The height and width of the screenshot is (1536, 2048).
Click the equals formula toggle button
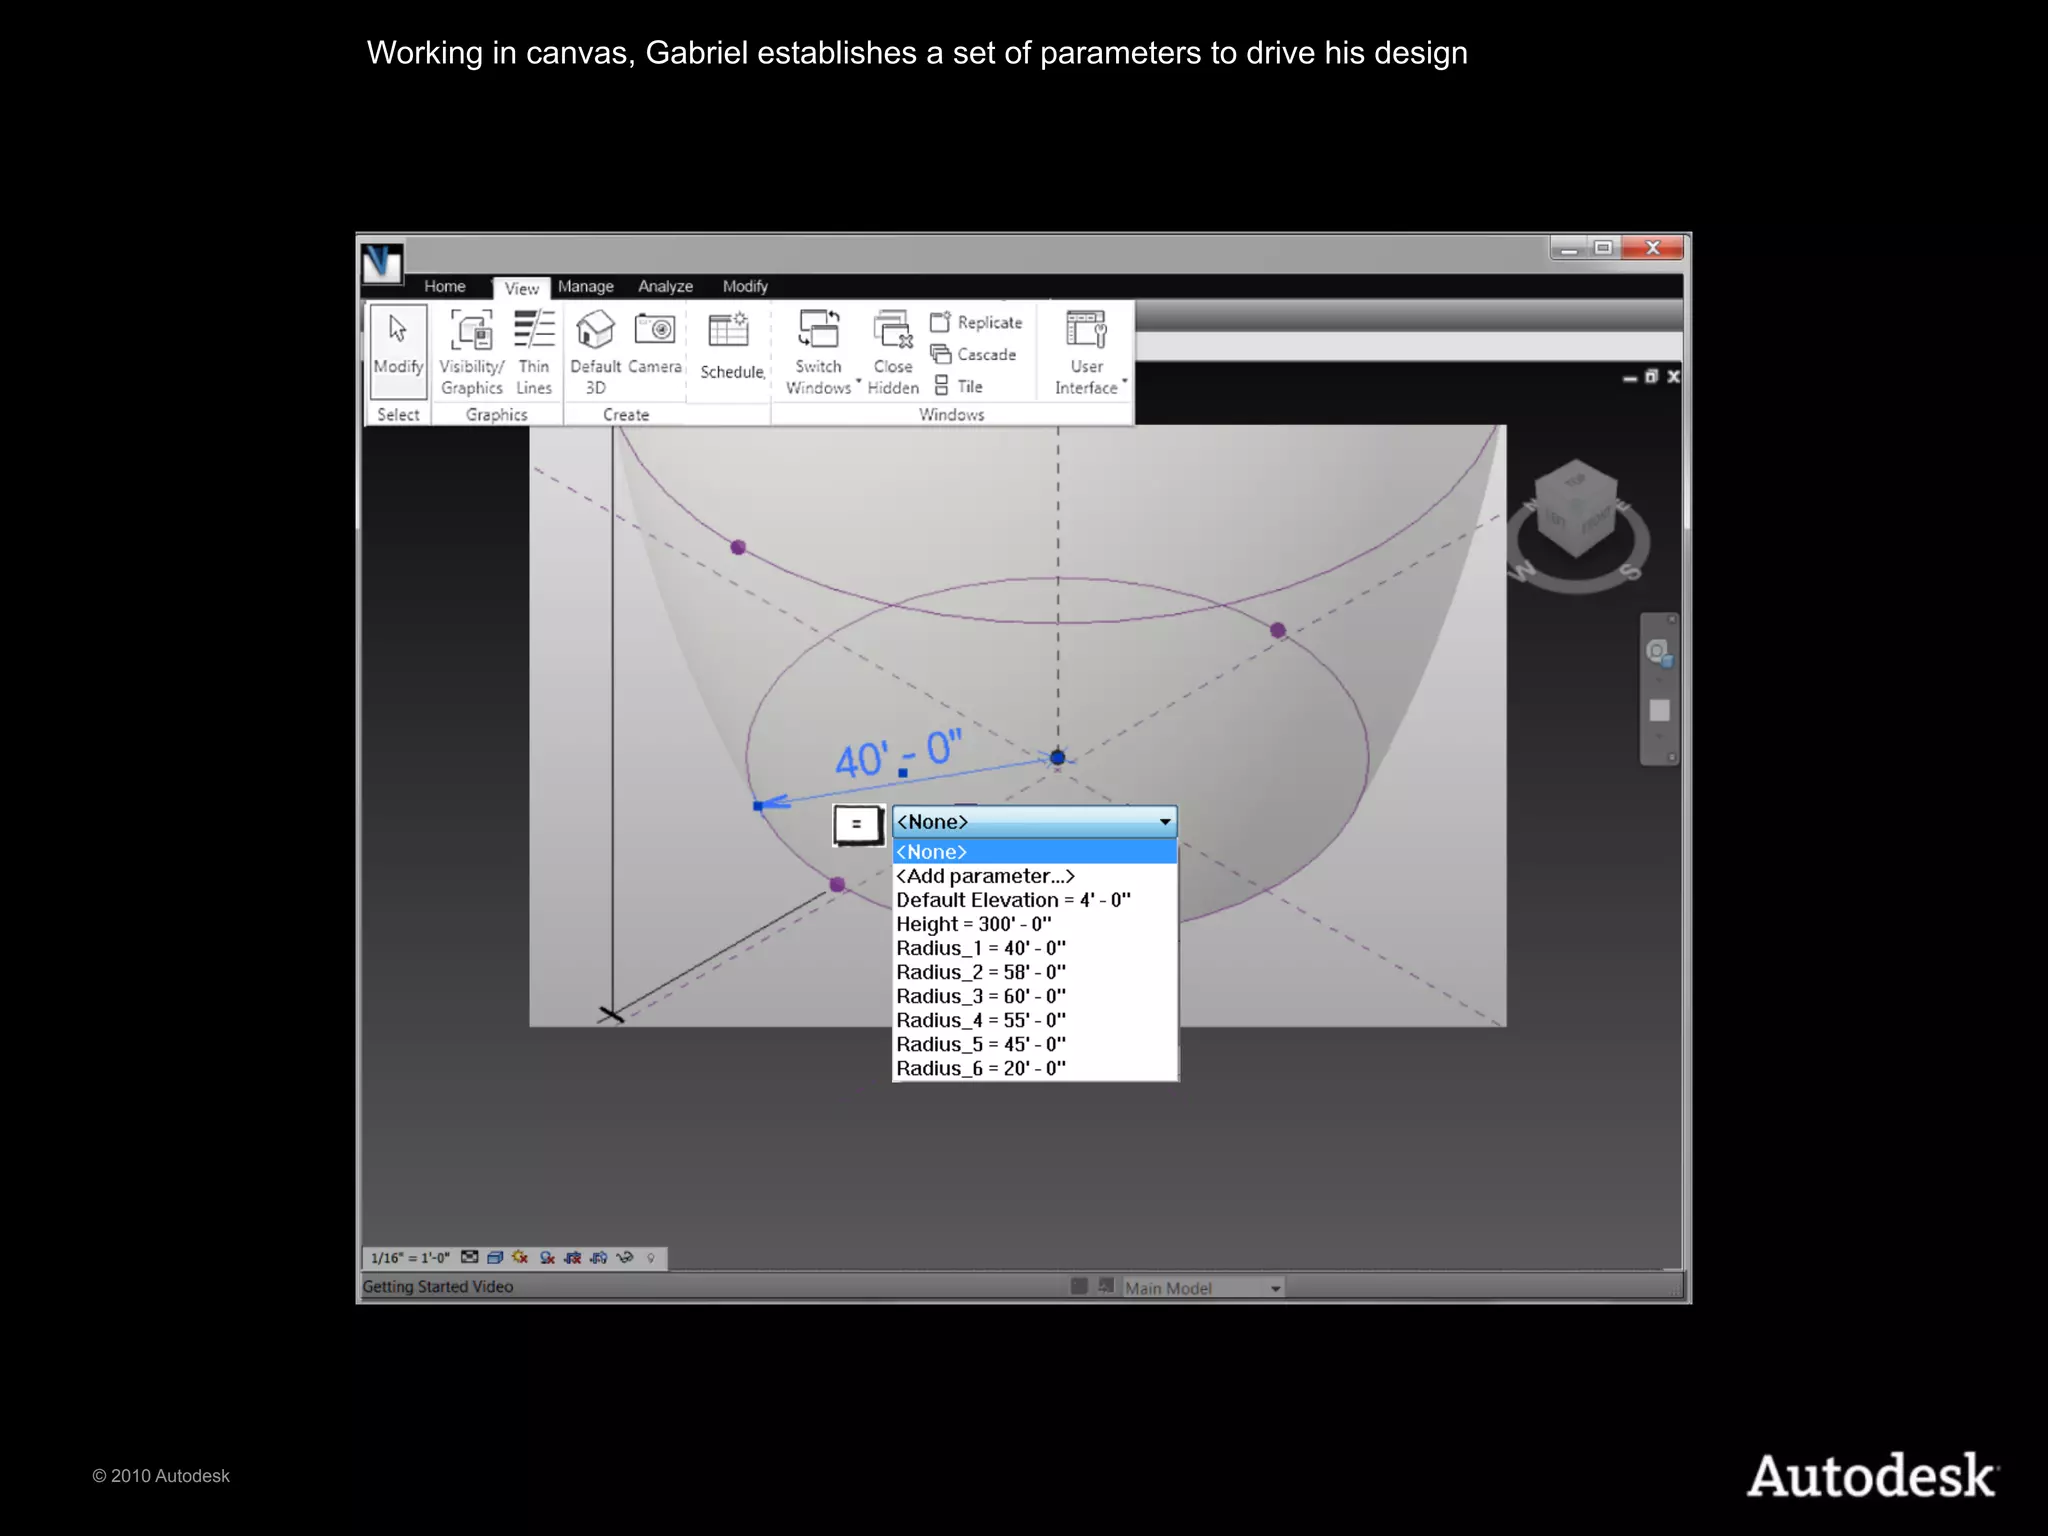(x=857, y=825)
